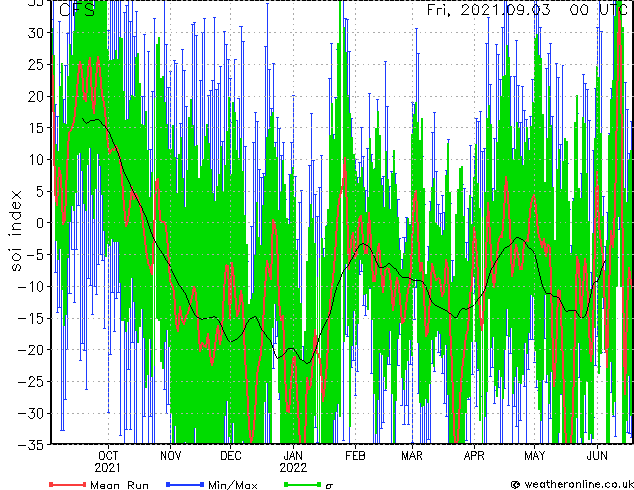Click the JAN month label
This screenshot has height=490, width=634.
point(293,456)
